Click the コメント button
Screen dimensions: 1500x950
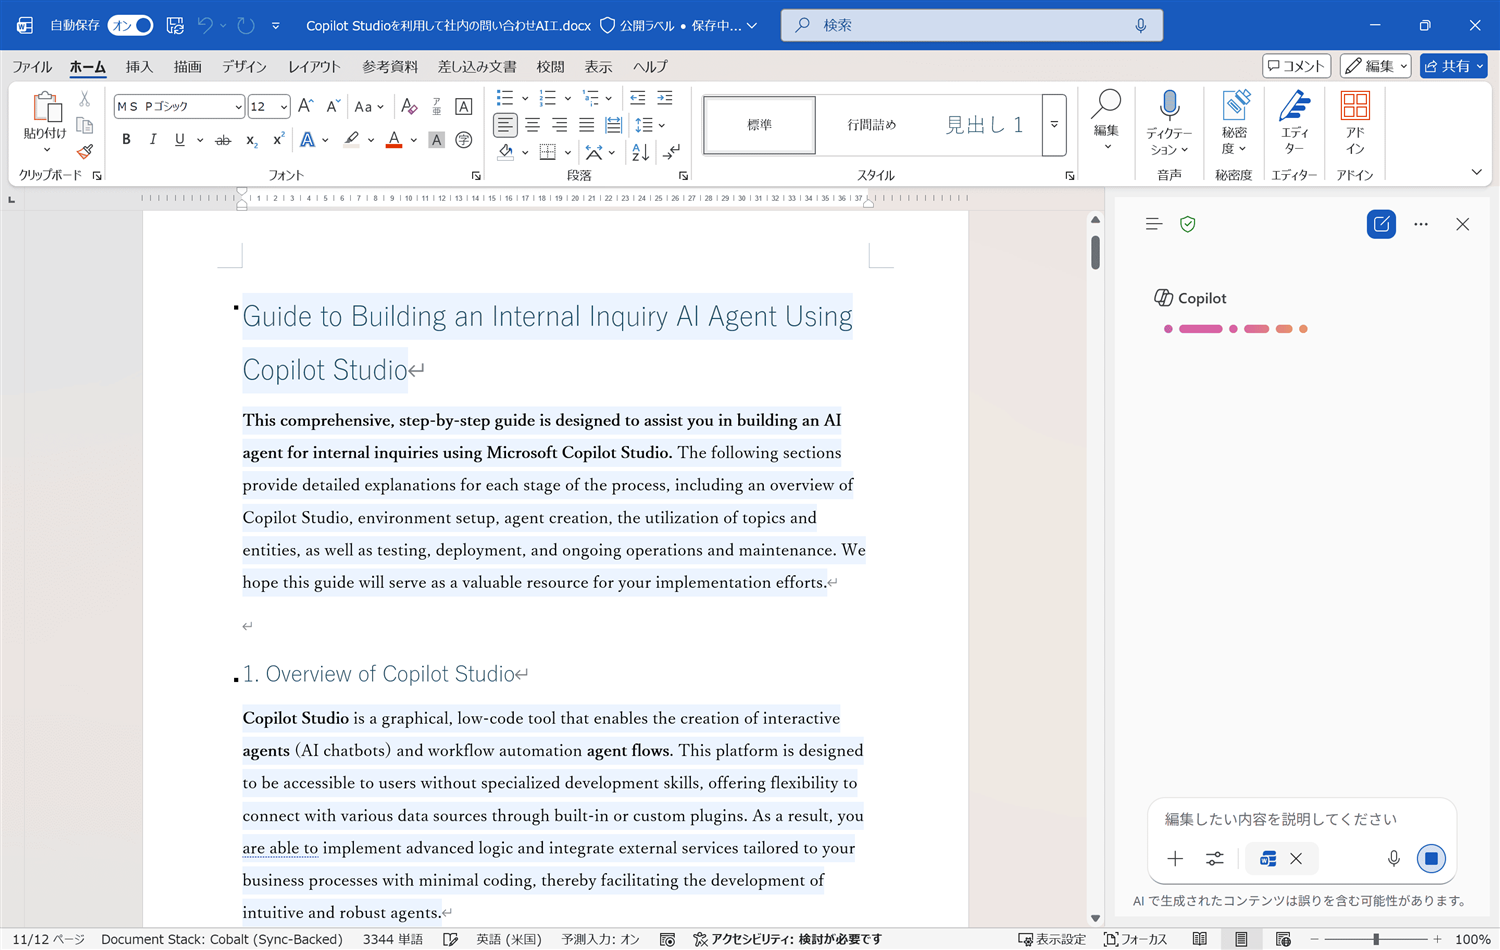point(1296,66)
